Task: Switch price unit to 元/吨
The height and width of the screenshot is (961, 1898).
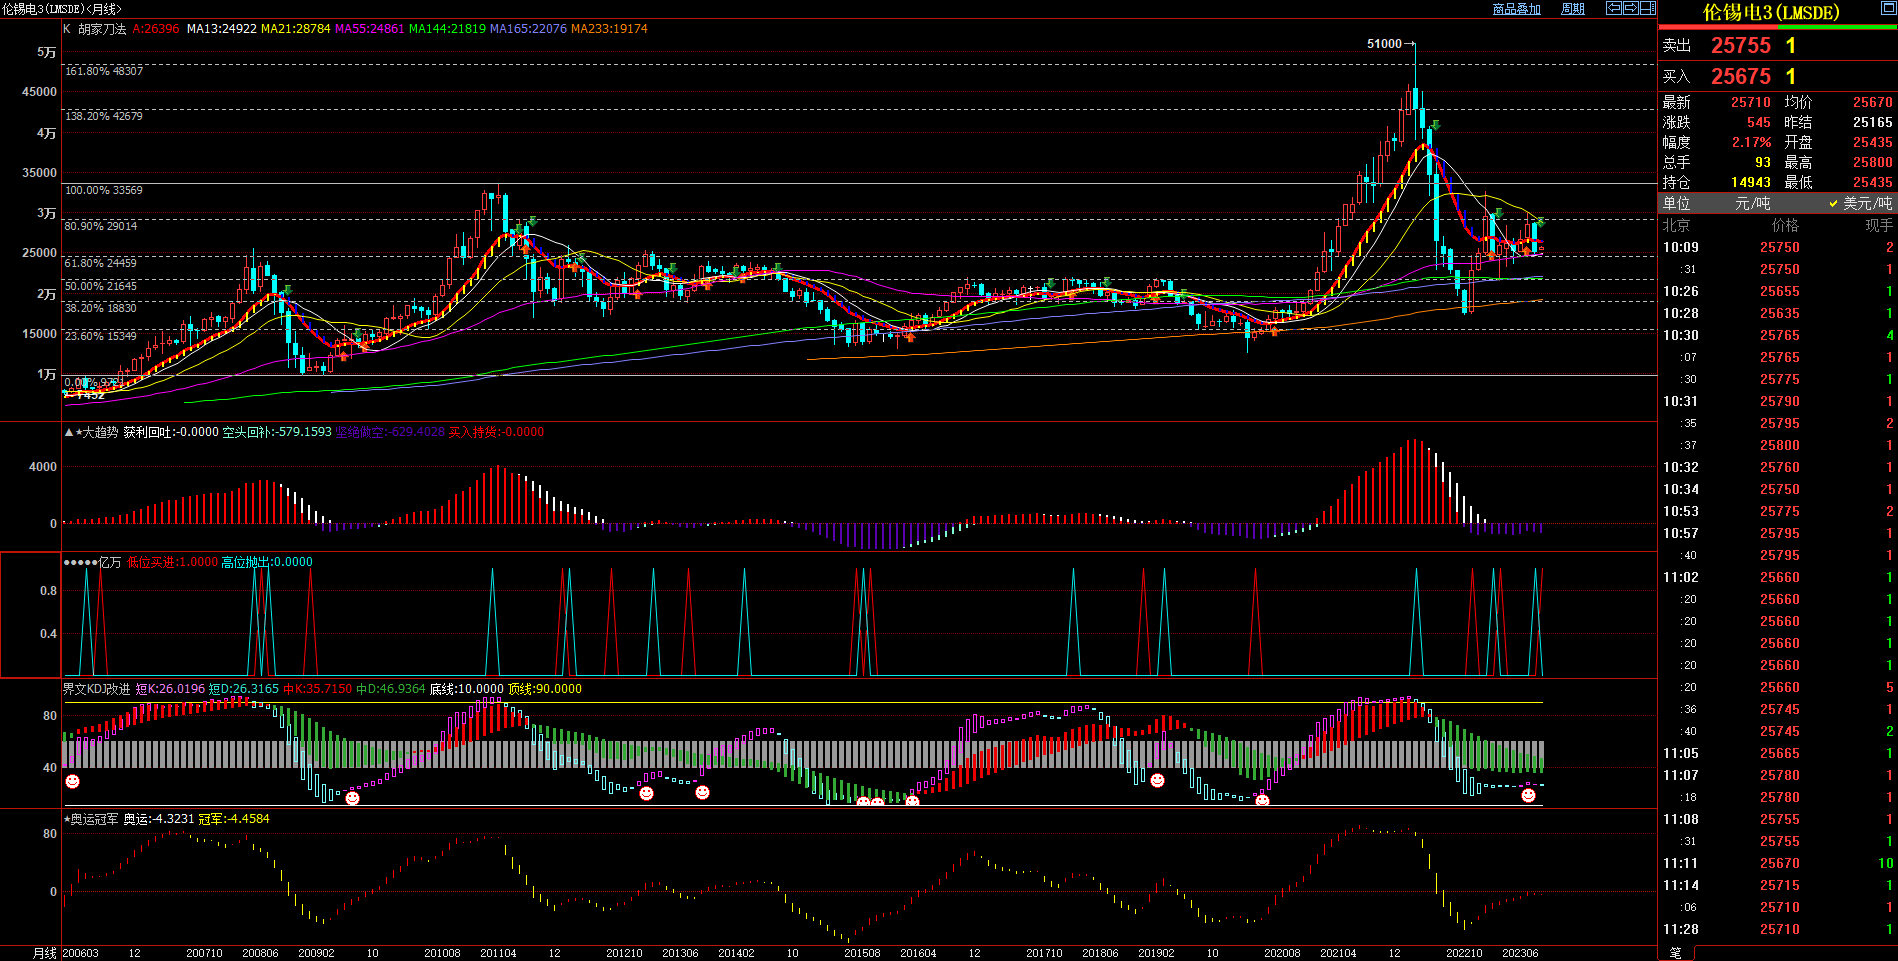Action: pyautogui.click(x=1752, y=203)
